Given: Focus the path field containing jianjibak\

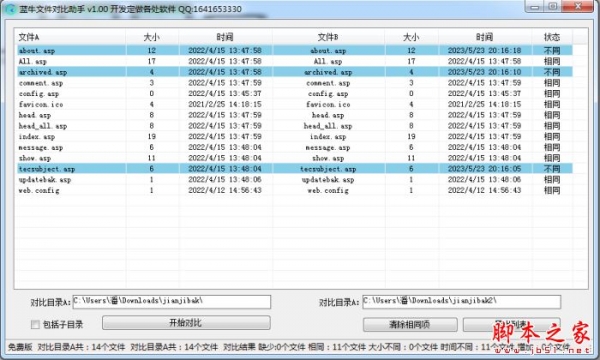Looking at the screenshot, I should tap(172, 301).
